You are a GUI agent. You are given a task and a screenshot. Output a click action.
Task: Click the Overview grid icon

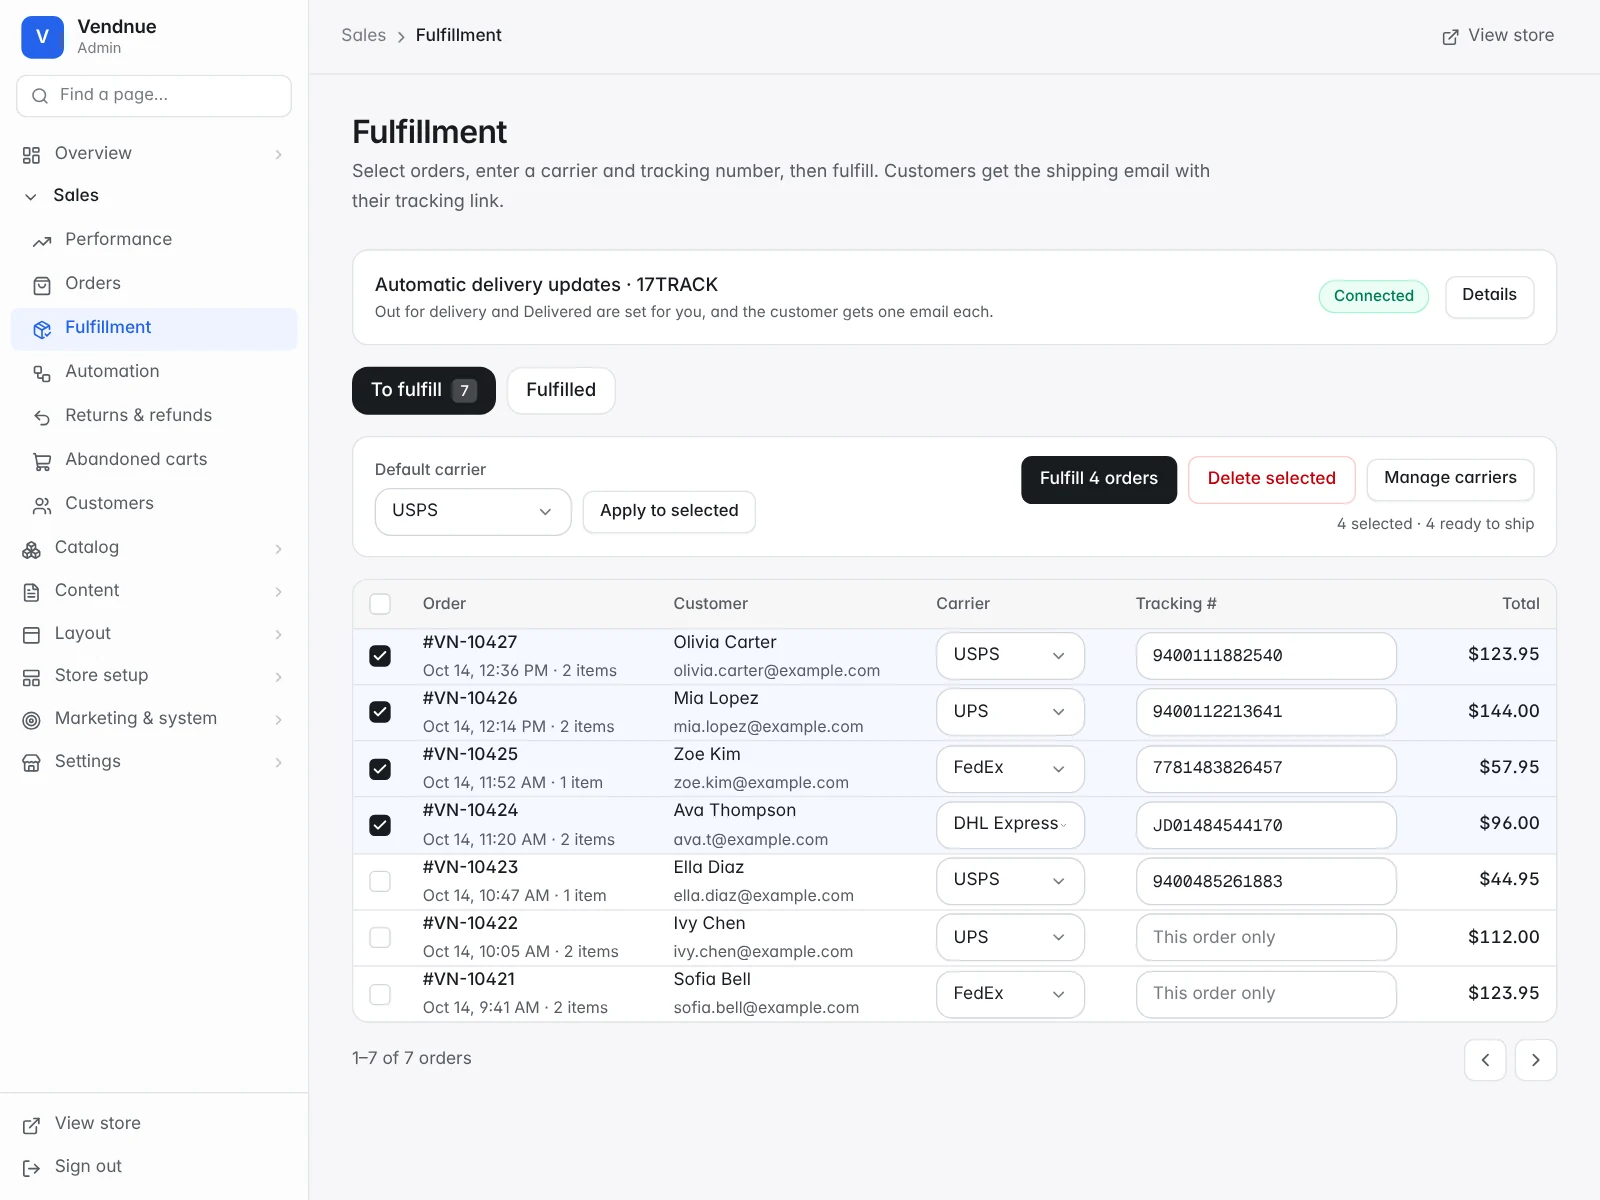click(x=32, y=155)
